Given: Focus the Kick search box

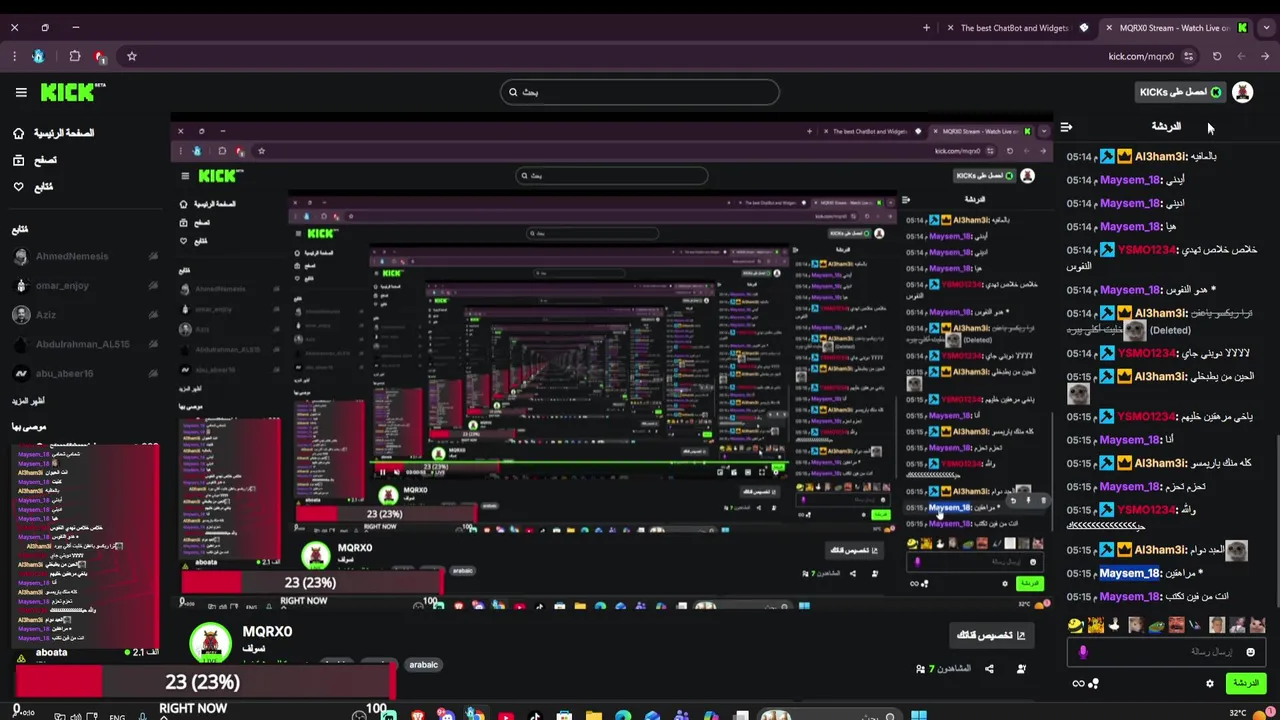Looking at the screenshot, I should (640, 92).
